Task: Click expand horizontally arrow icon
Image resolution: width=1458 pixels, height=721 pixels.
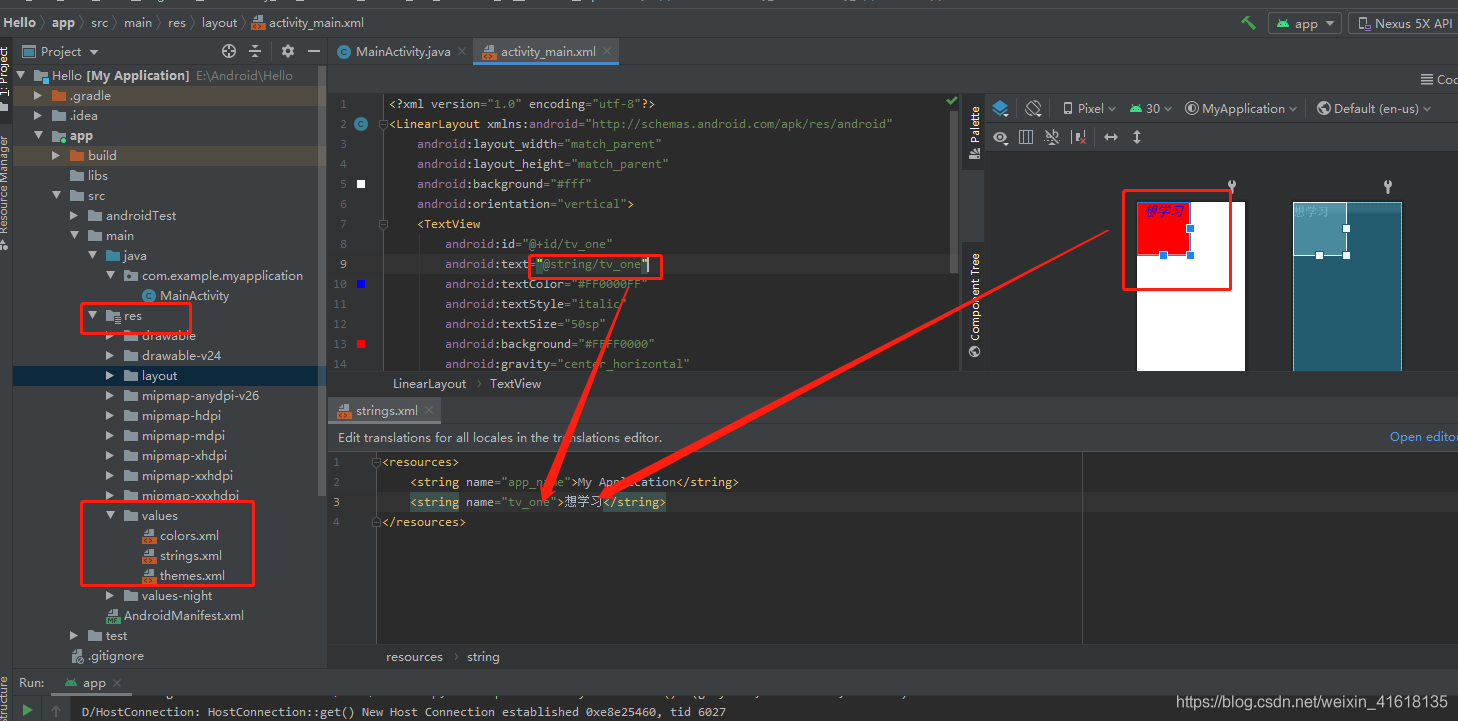Action: pyautogui.click(x=1110, y=137)
